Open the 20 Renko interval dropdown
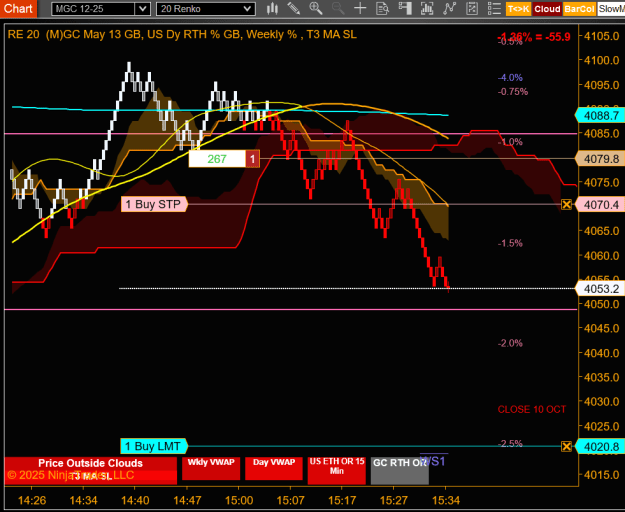This screenshot has height=512, width=625. [206, 9]
